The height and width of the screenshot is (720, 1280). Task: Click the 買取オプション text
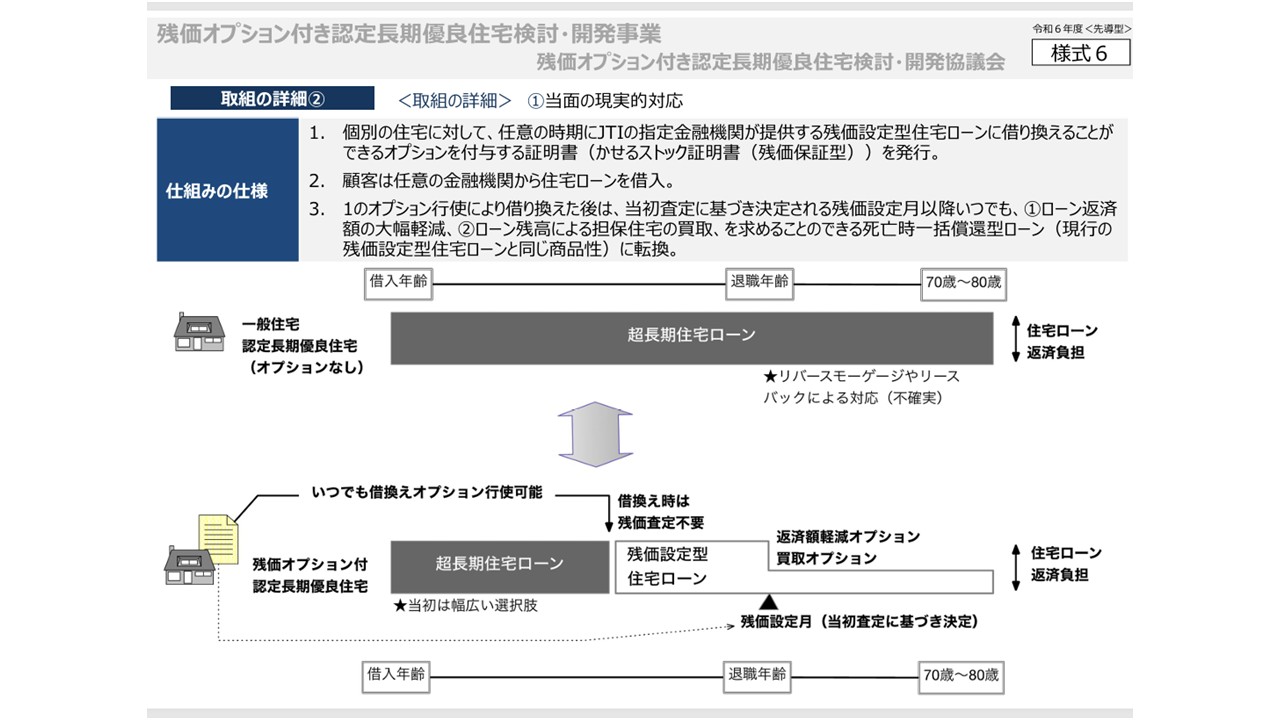click(x=826, y=558)
